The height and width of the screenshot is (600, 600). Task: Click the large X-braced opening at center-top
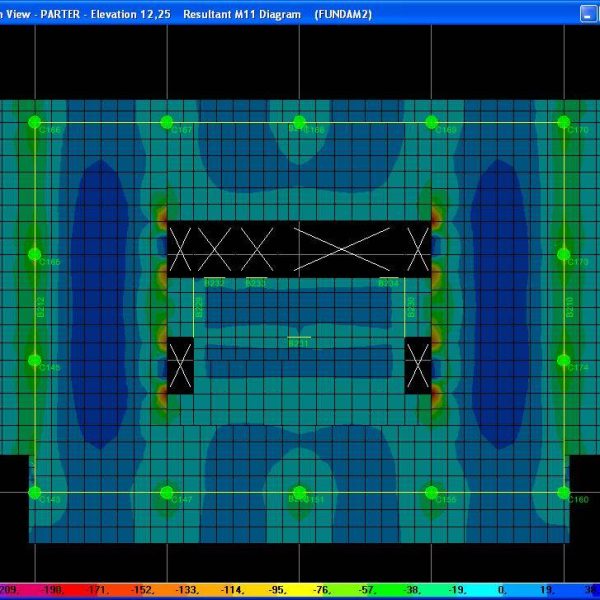click(342, 248)
